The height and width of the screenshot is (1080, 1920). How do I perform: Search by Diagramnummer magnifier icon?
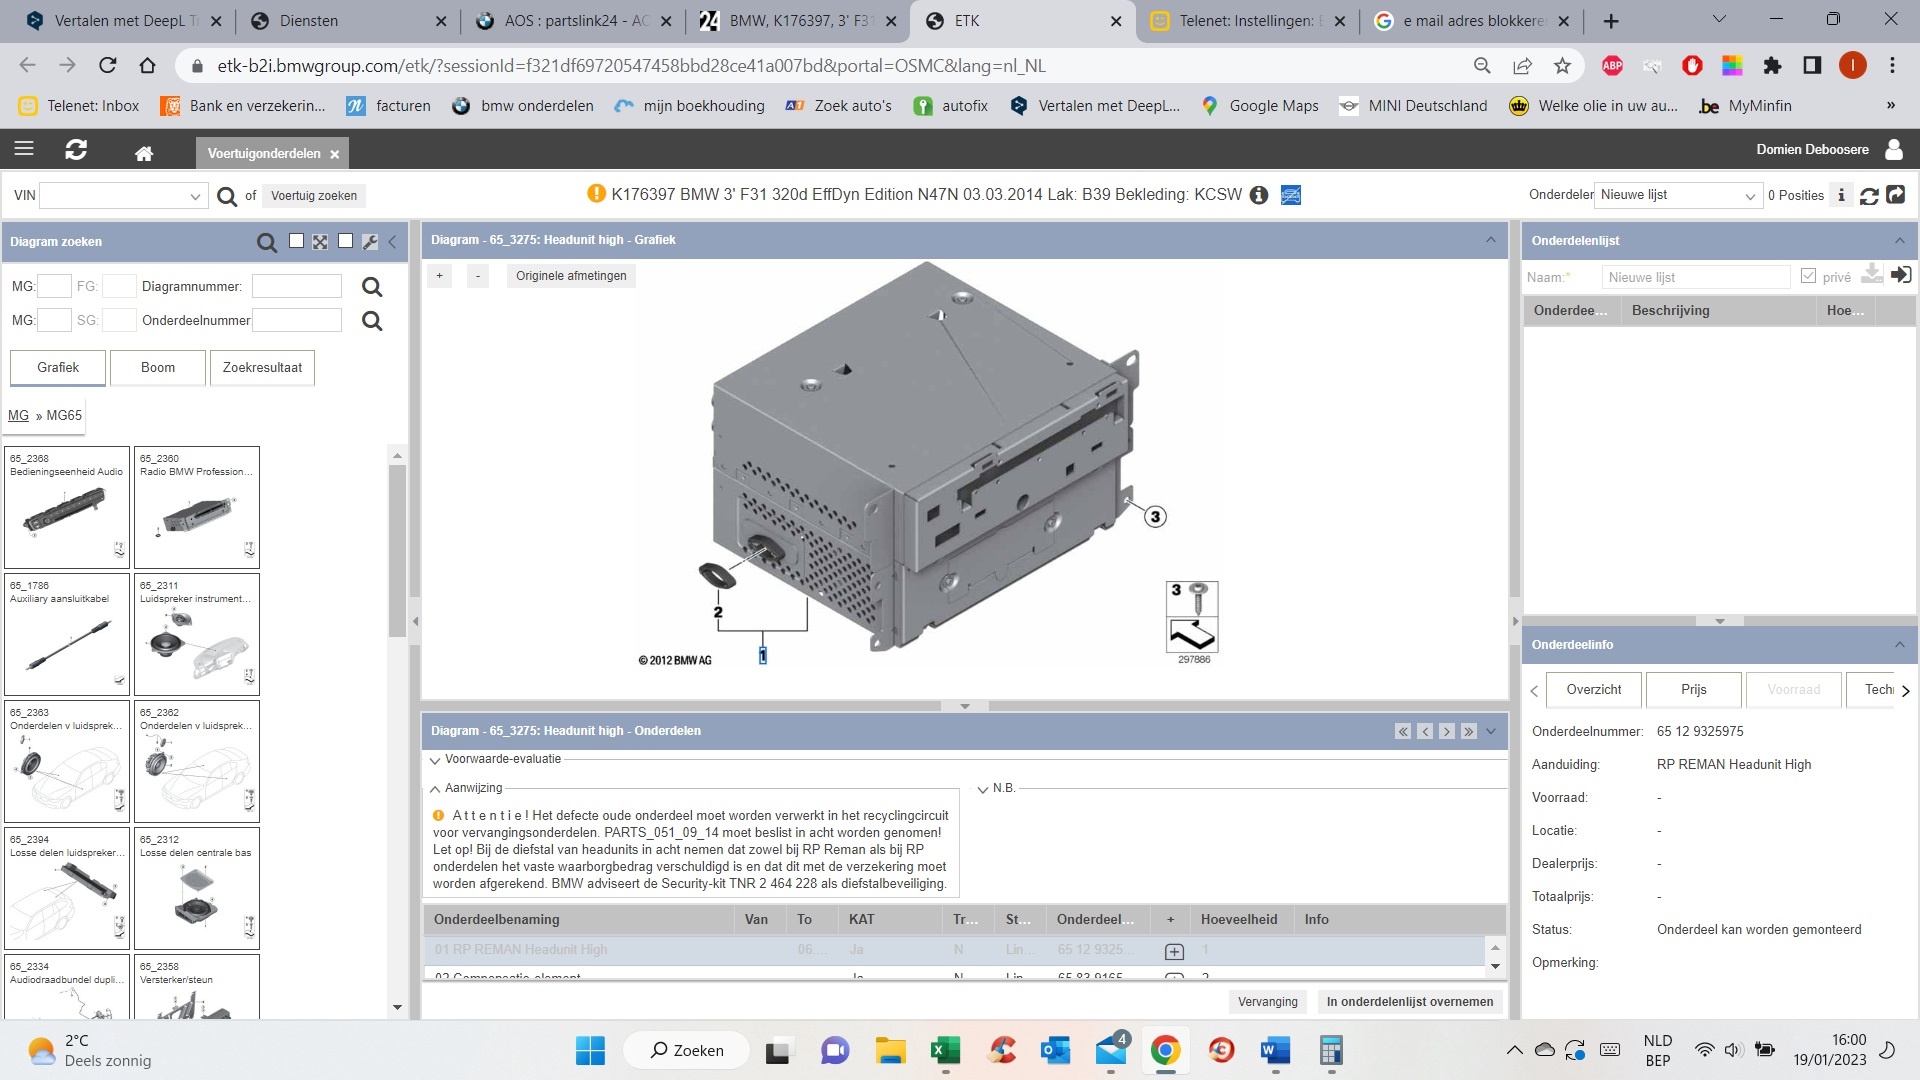[x=372, y=287]
